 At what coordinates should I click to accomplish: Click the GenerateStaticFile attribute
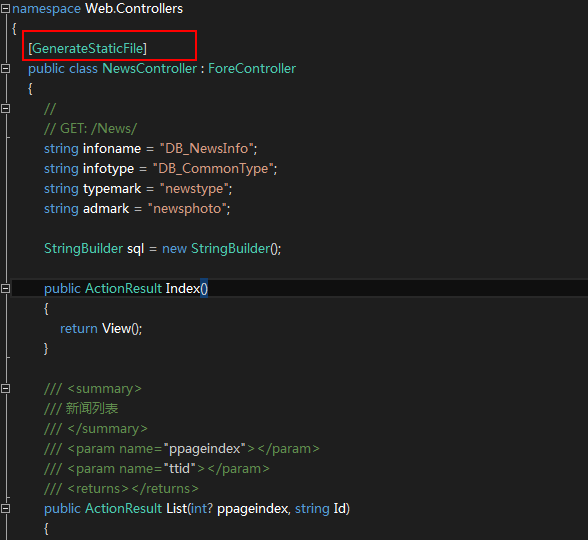[x=87, y=49]
